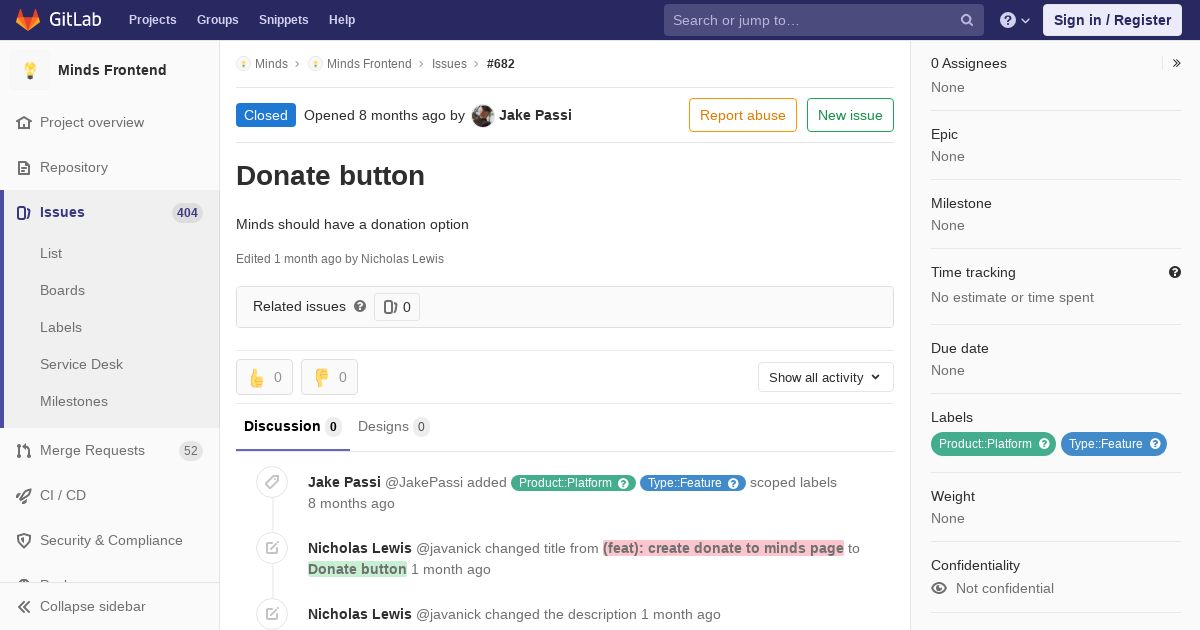Click the Collapse sidebar toggle
The height and width of the screenshot is (630, 1200).
pyautogui.click(x=92, y=606)
